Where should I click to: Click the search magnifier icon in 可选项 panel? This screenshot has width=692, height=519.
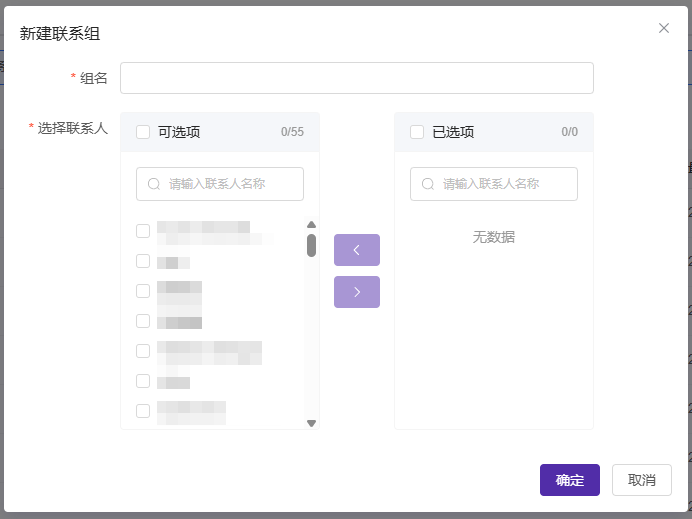pos(154,184)
